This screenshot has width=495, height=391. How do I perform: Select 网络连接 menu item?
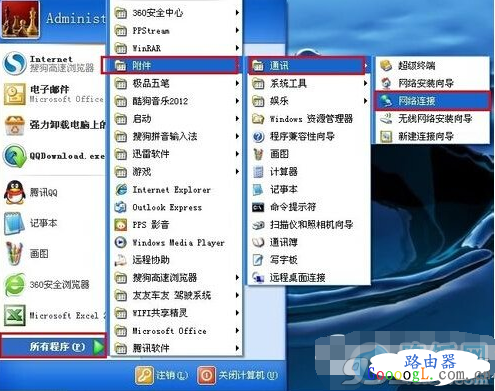[x=432, y=101]
